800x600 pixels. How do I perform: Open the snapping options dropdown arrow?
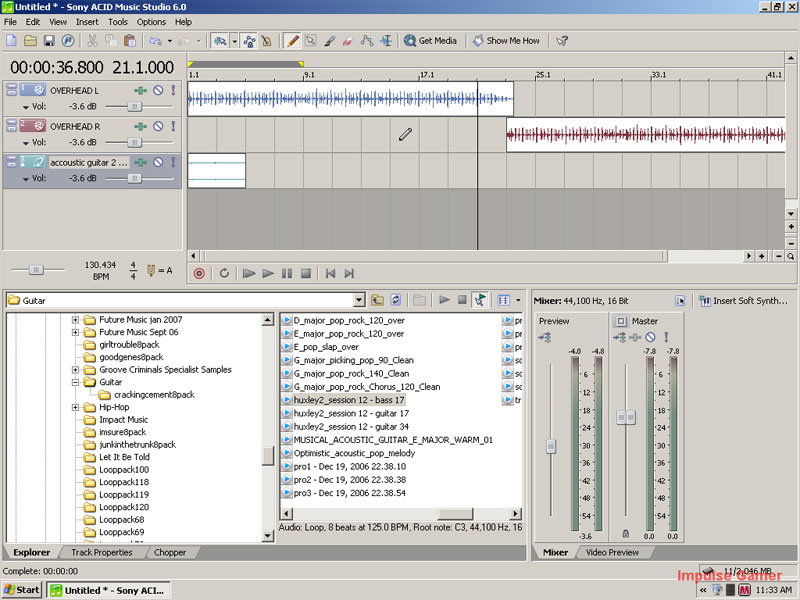[234, 41]
